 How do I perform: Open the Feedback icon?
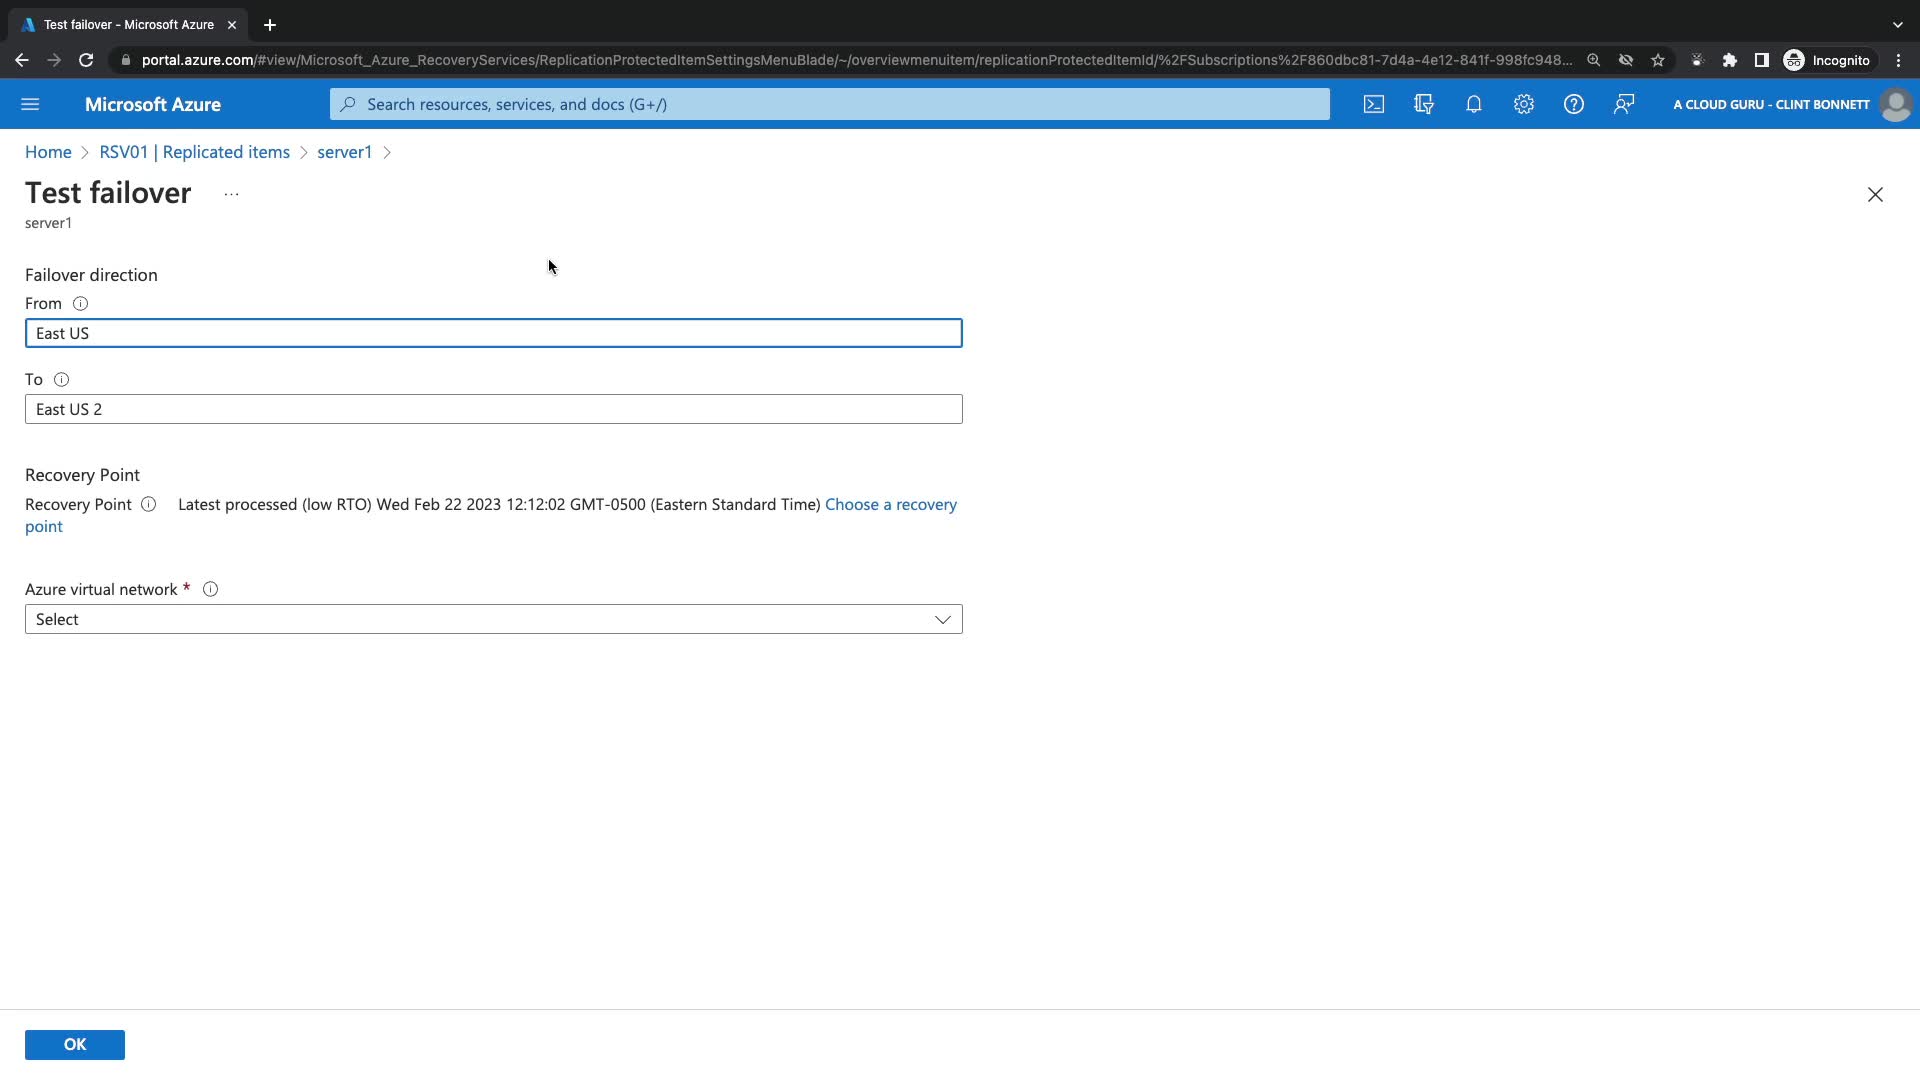[1624, 104]
